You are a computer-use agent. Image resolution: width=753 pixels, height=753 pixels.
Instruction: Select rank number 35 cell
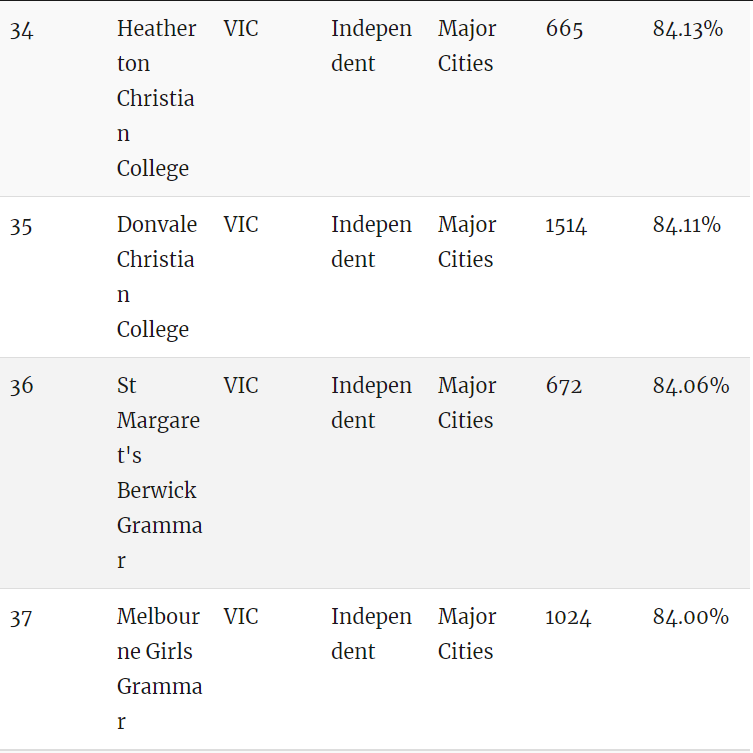pyautogui.click(x=21, y=226)
